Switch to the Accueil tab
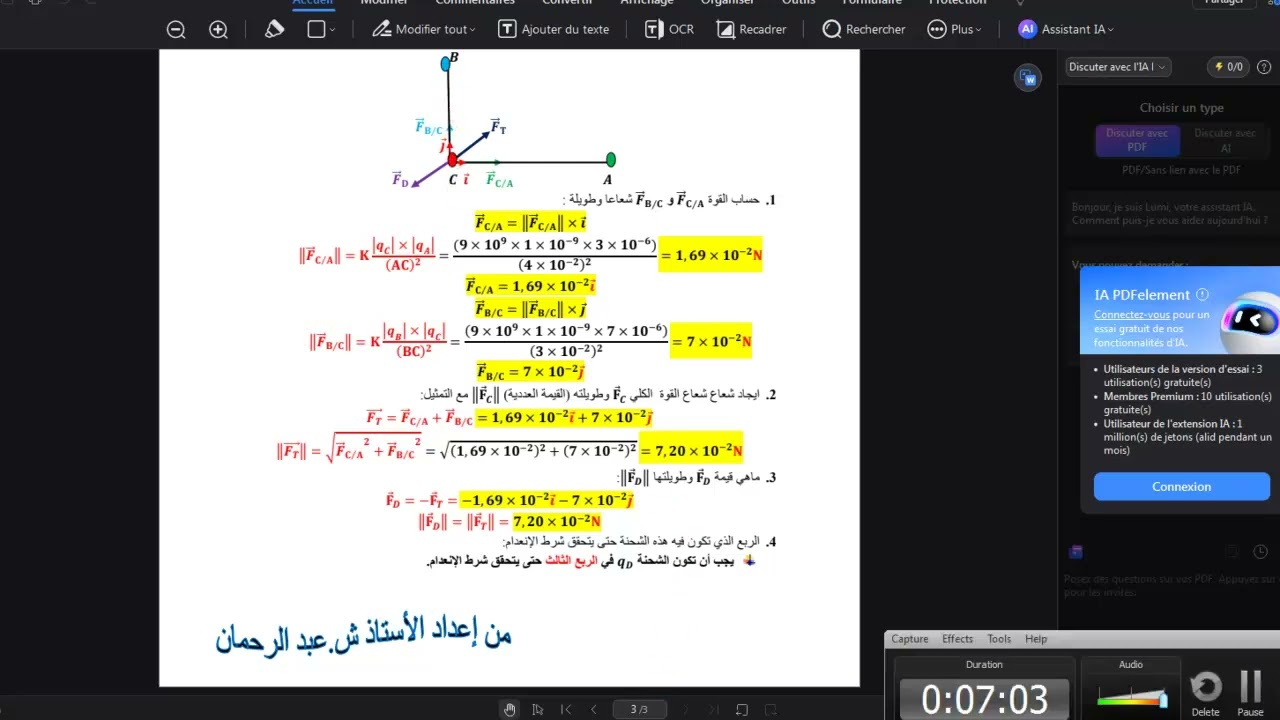The width and height of the screenshot is (1280, 720). (312, 3)
